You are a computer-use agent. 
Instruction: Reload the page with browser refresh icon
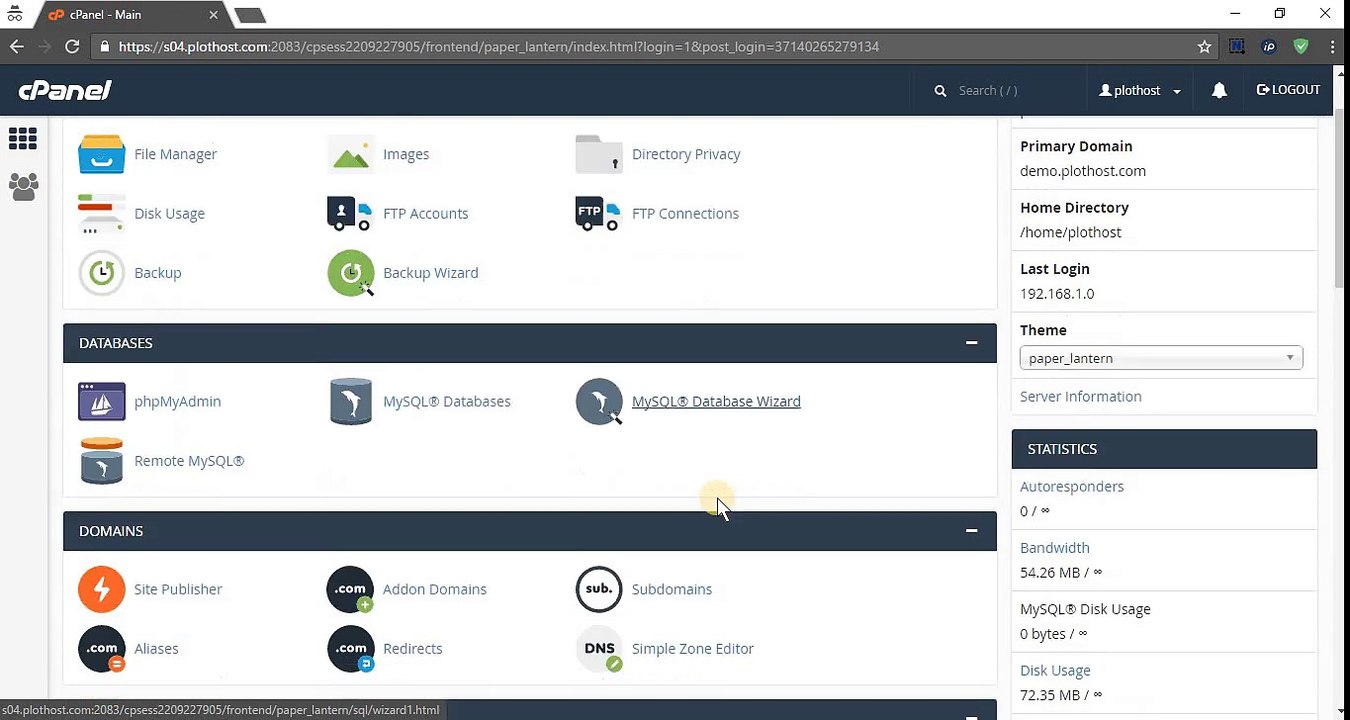[72, 46]
